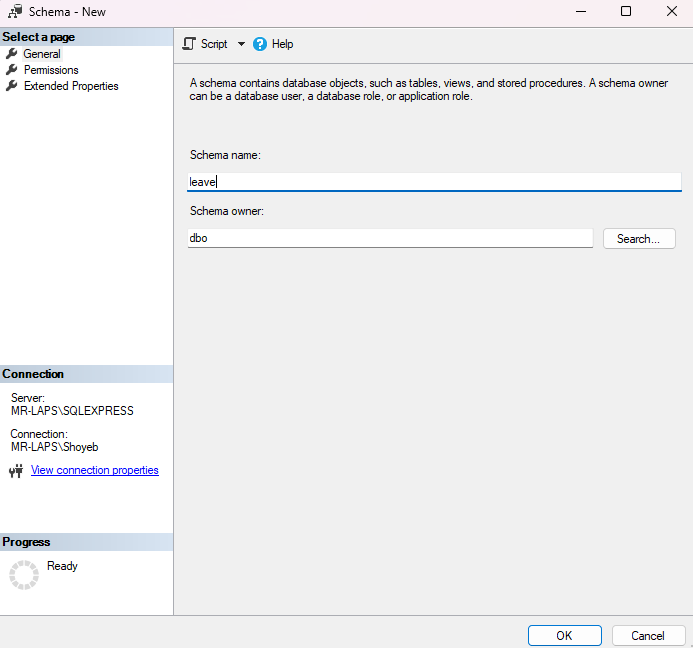Click the plug icon beside connection properties link
Image resolution: width=693 pixels, height=648 pixels.
pyautogui.click(x=16, y=471)
